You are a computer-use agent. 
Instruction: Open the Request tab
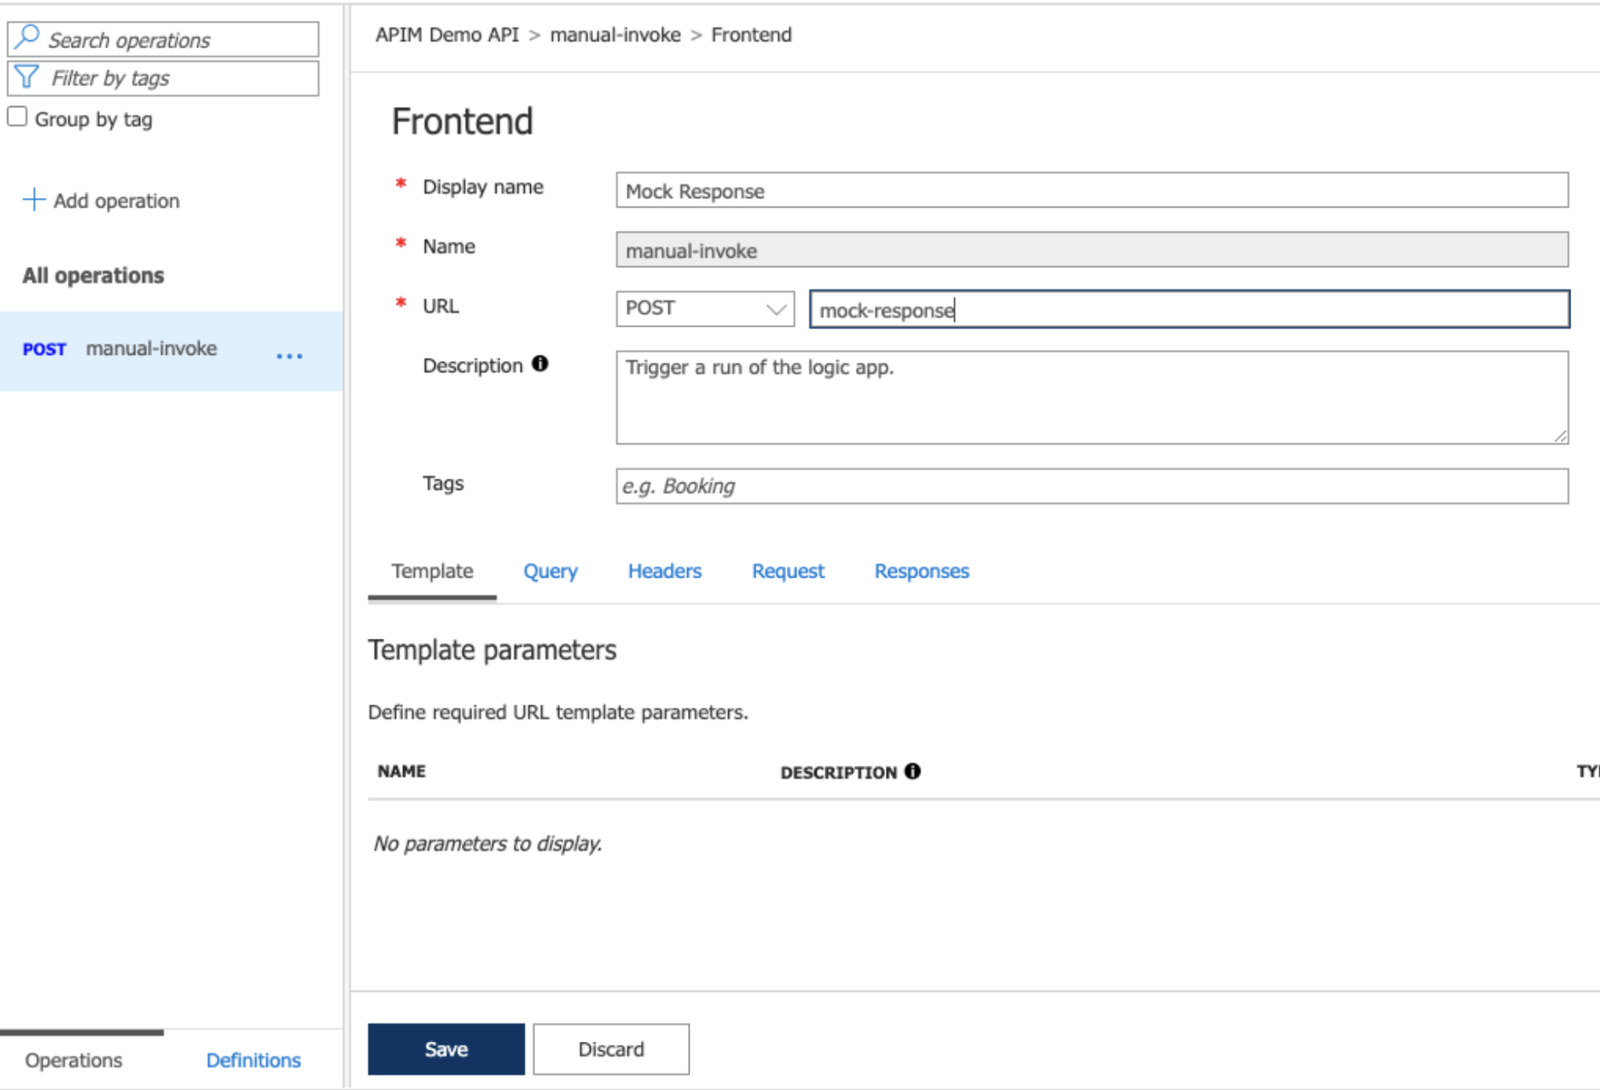pos(788,571)
